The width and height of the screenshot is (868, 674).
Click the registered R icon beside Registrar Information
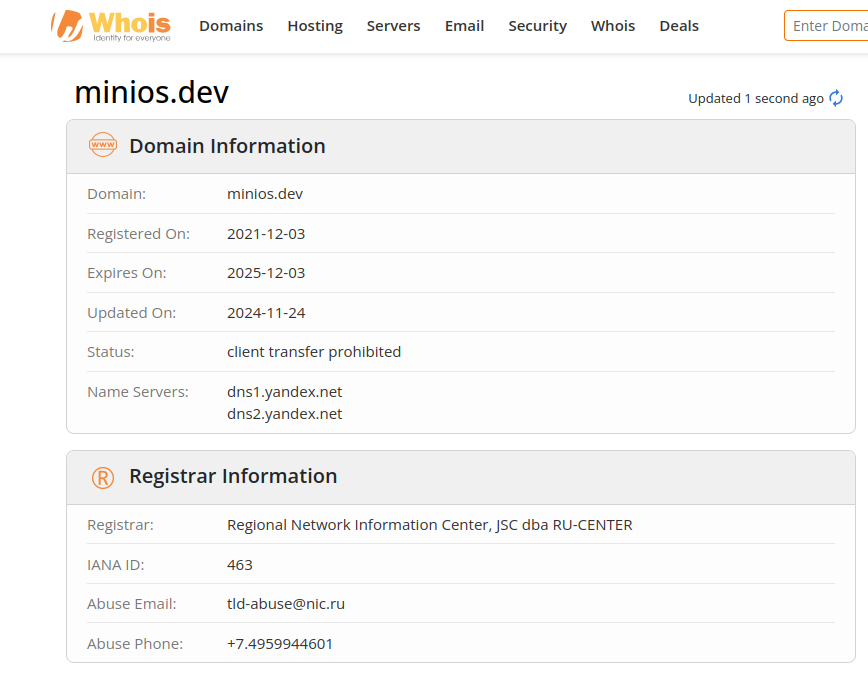coord(103,477)
